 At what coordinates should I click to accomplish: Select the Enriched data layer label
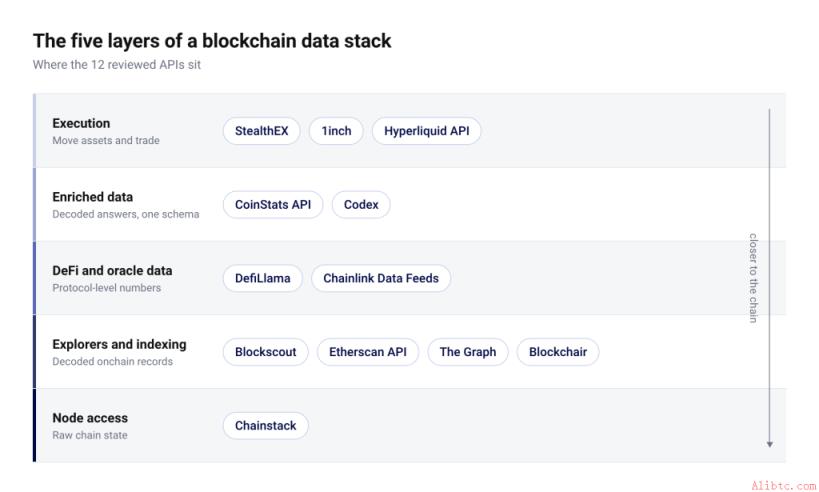[x=92, y=197]
